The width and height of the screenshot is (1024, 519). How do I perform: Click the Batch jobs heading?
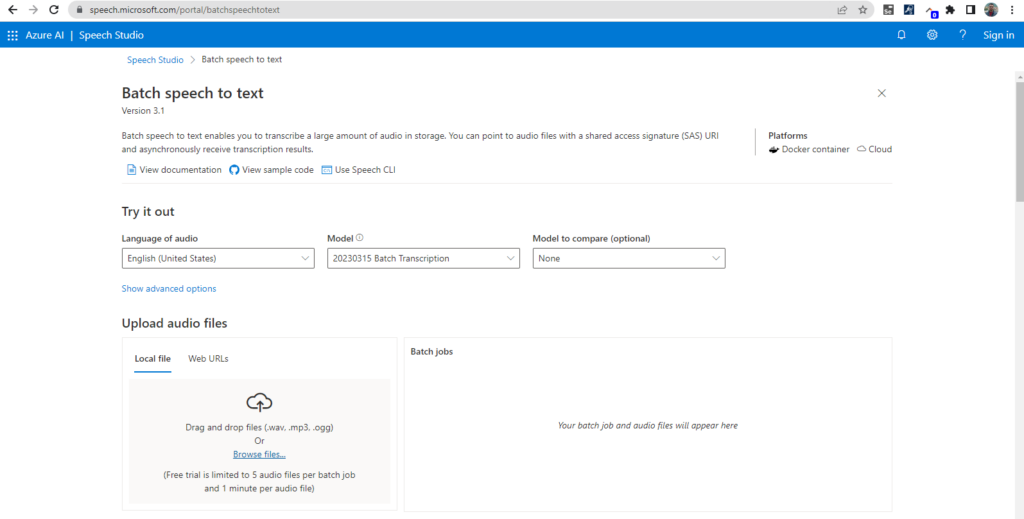tap(432, 351)
